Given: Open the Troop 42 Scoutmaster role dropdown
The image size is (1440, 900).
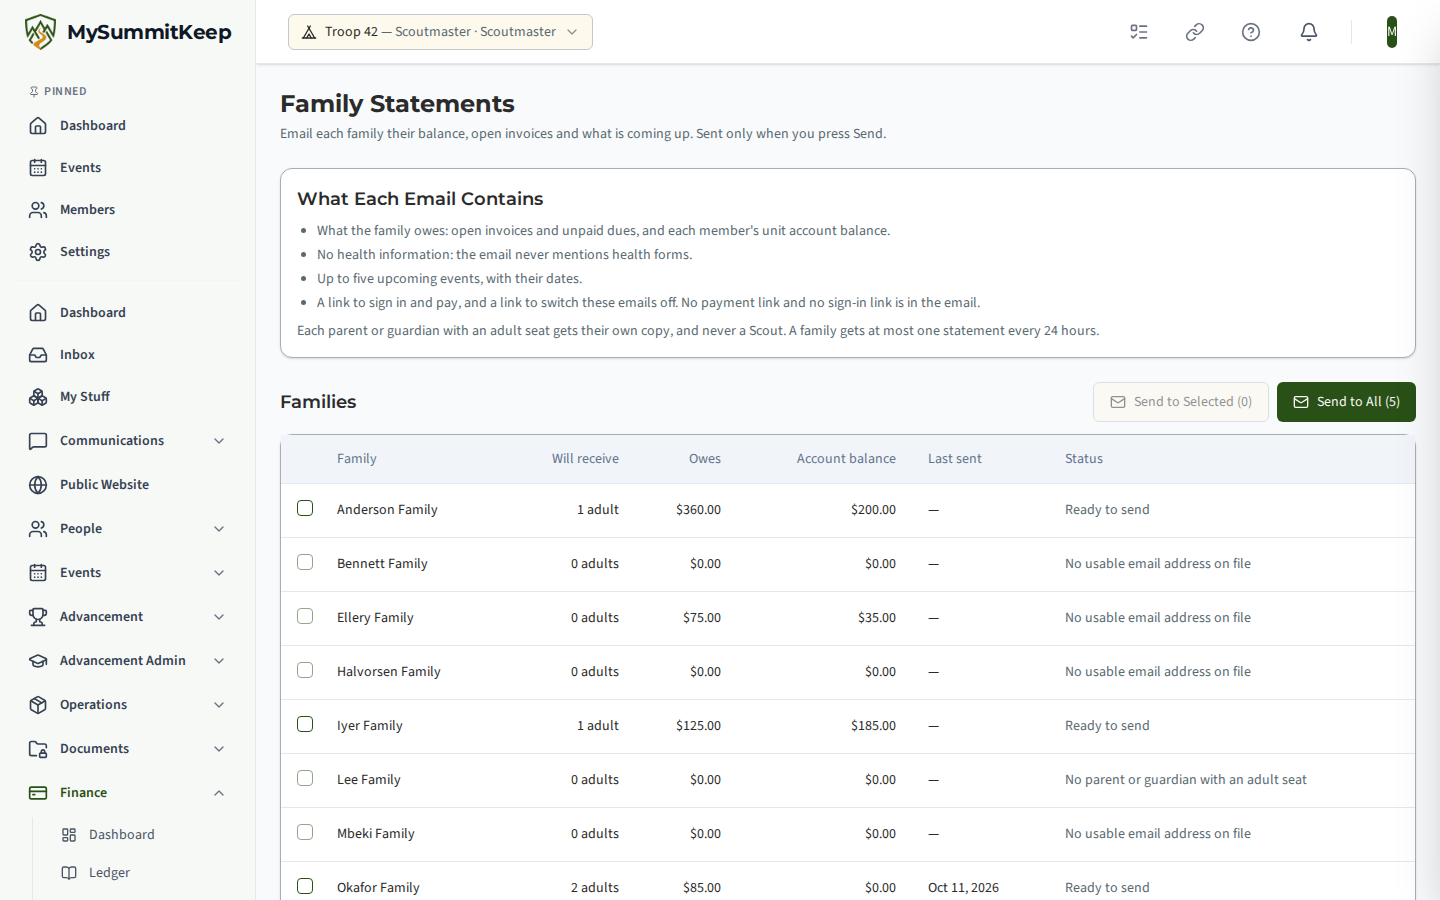Looking at the screenshot, I should pos(440,32).
